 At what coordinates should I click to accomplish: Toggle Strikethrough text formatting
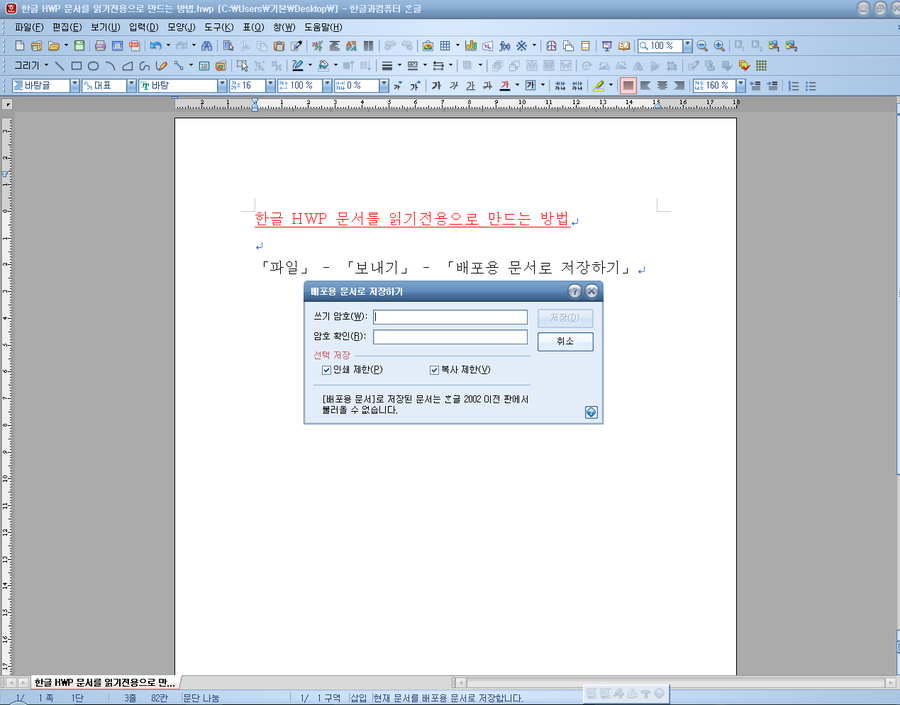tap(487, 86)
